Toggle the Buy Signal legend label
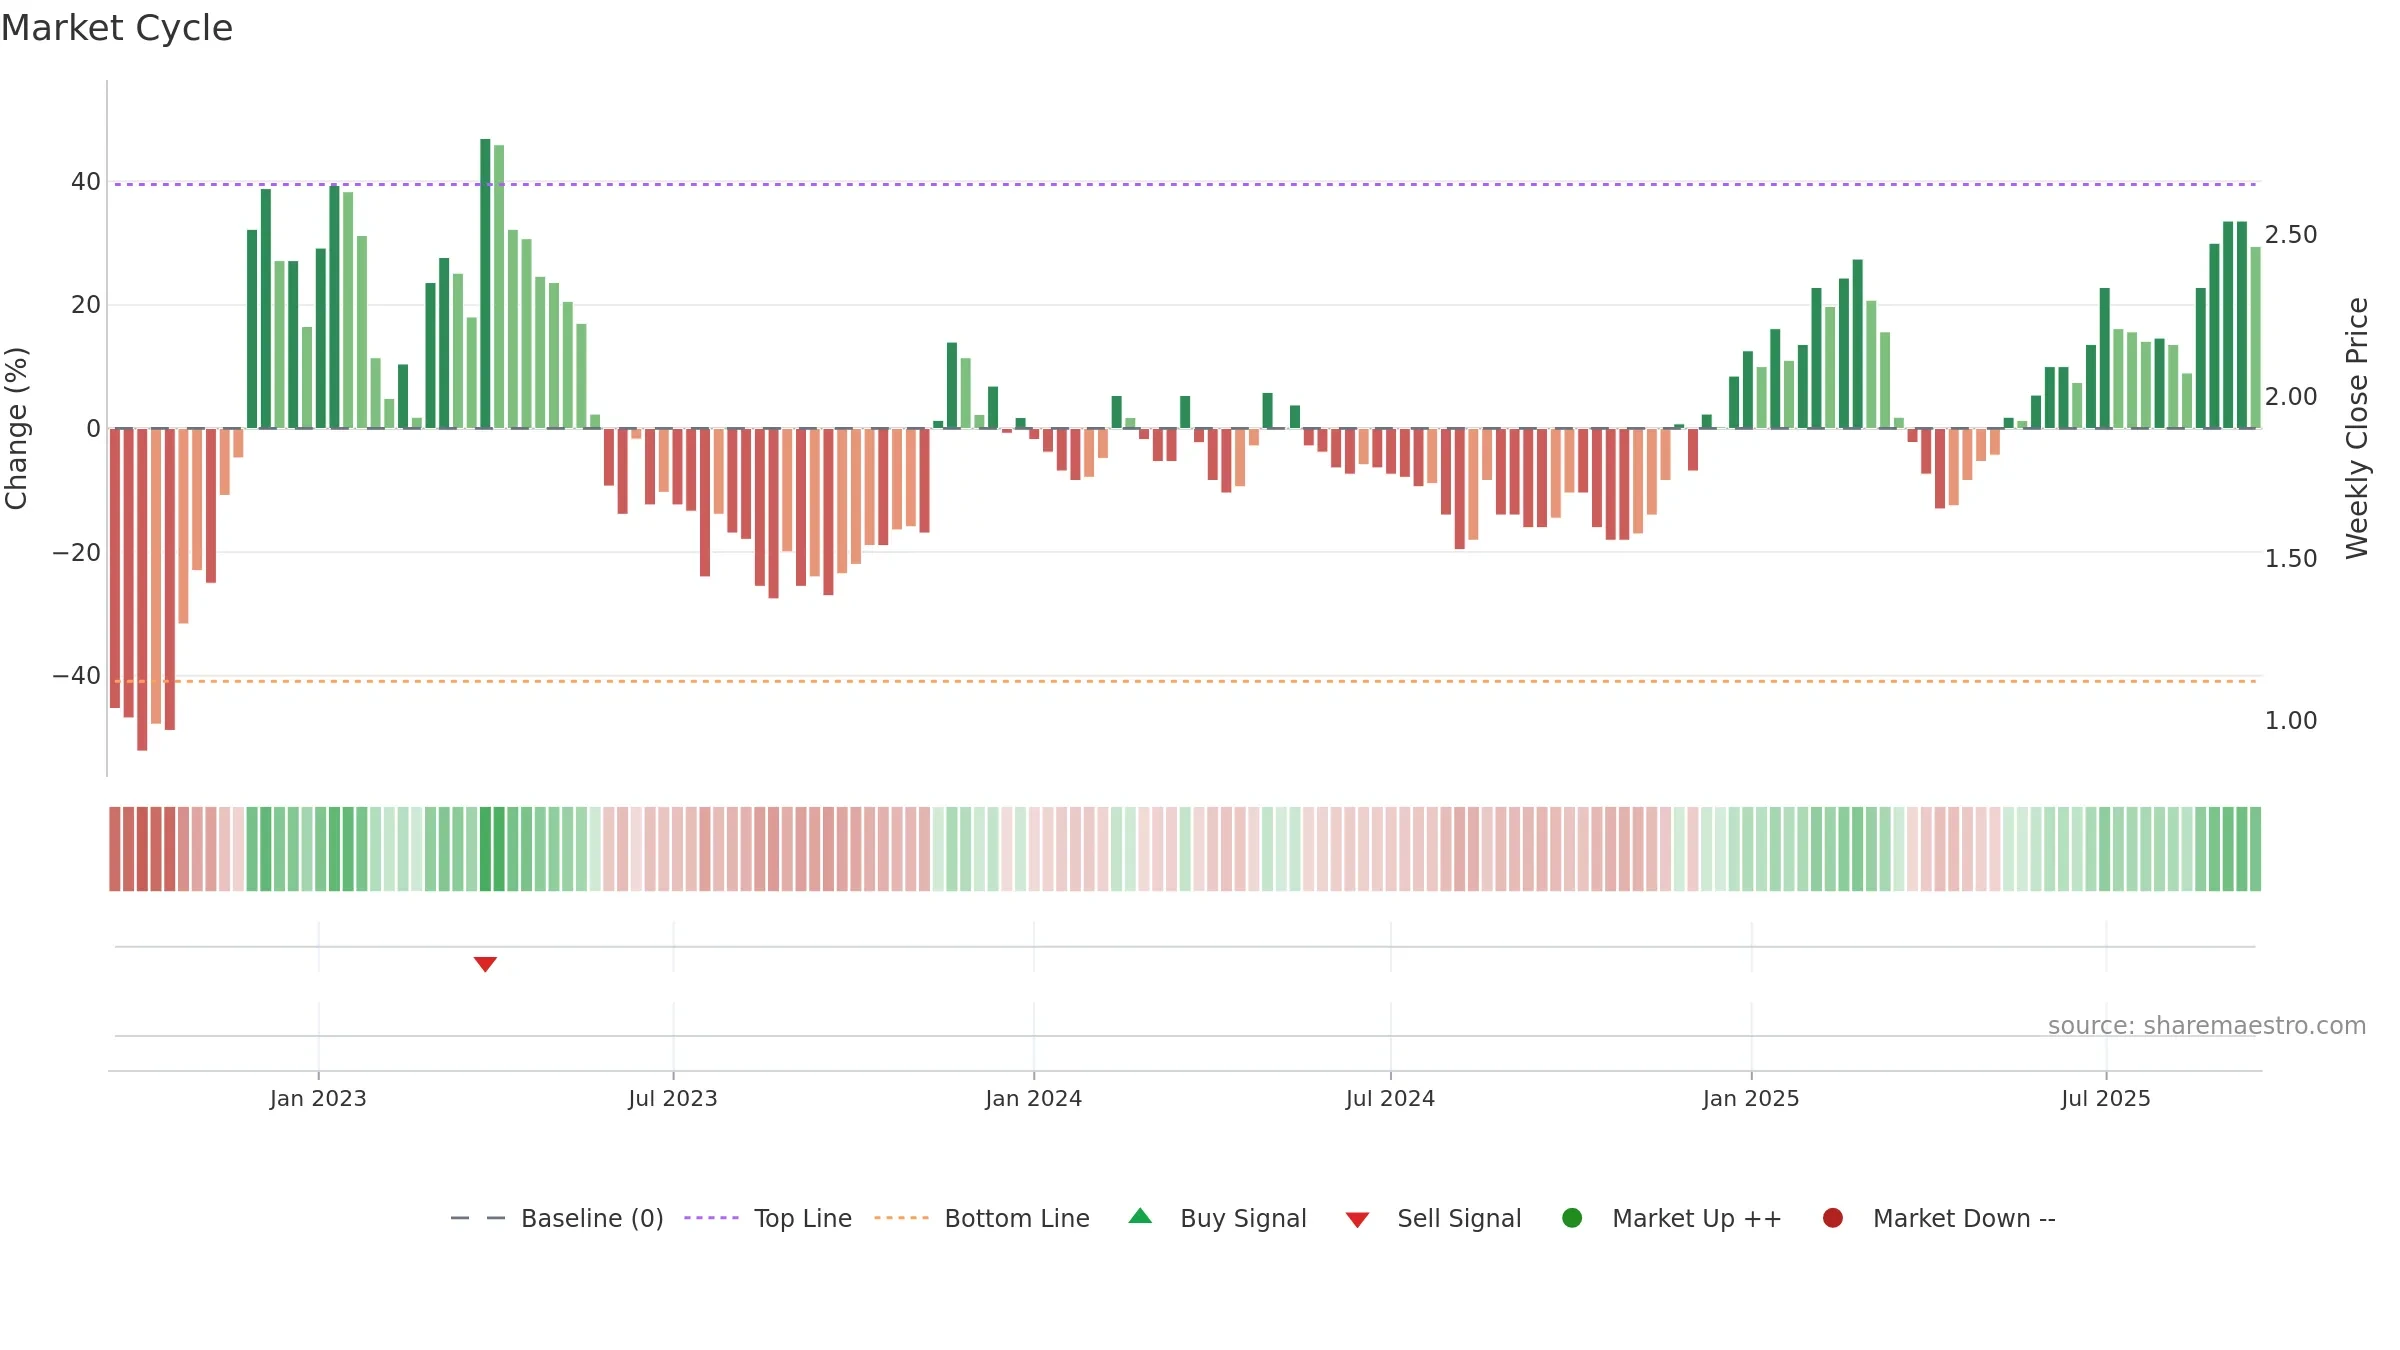2400x1350 pixels. (1243, 1219)
